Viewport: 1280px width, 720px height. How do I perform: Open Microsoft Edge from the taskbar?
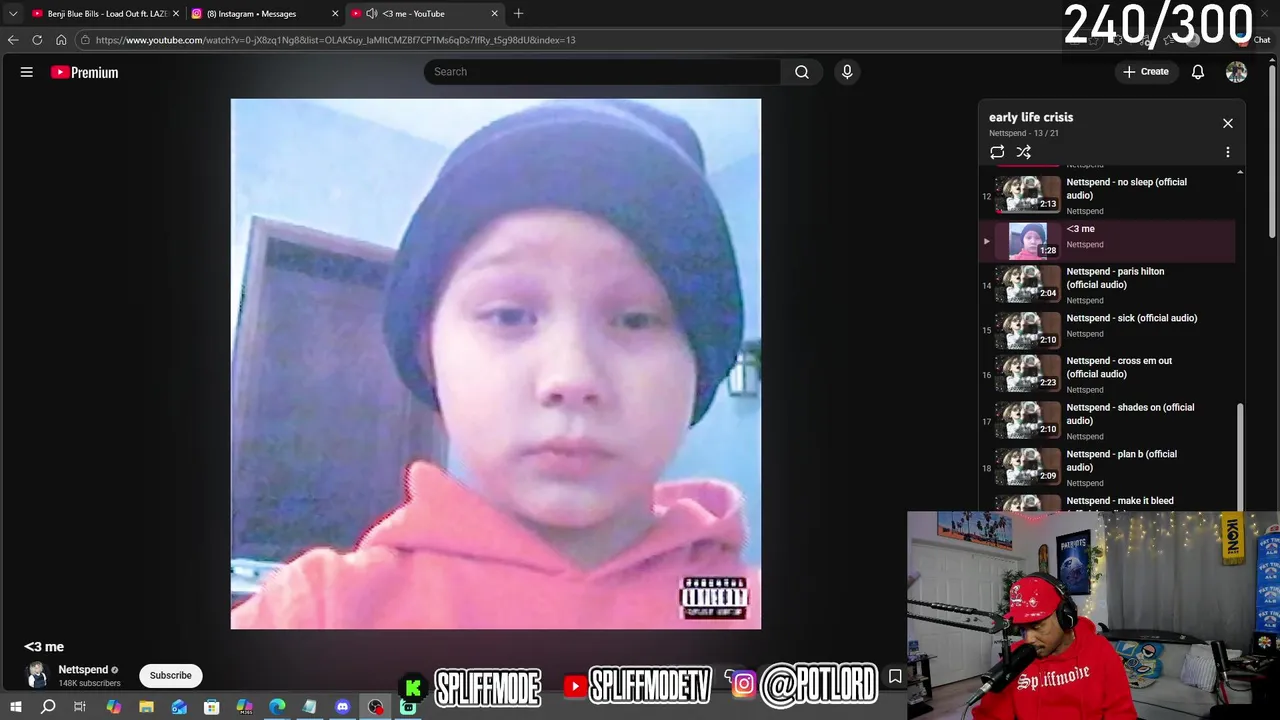coord(277,707)
